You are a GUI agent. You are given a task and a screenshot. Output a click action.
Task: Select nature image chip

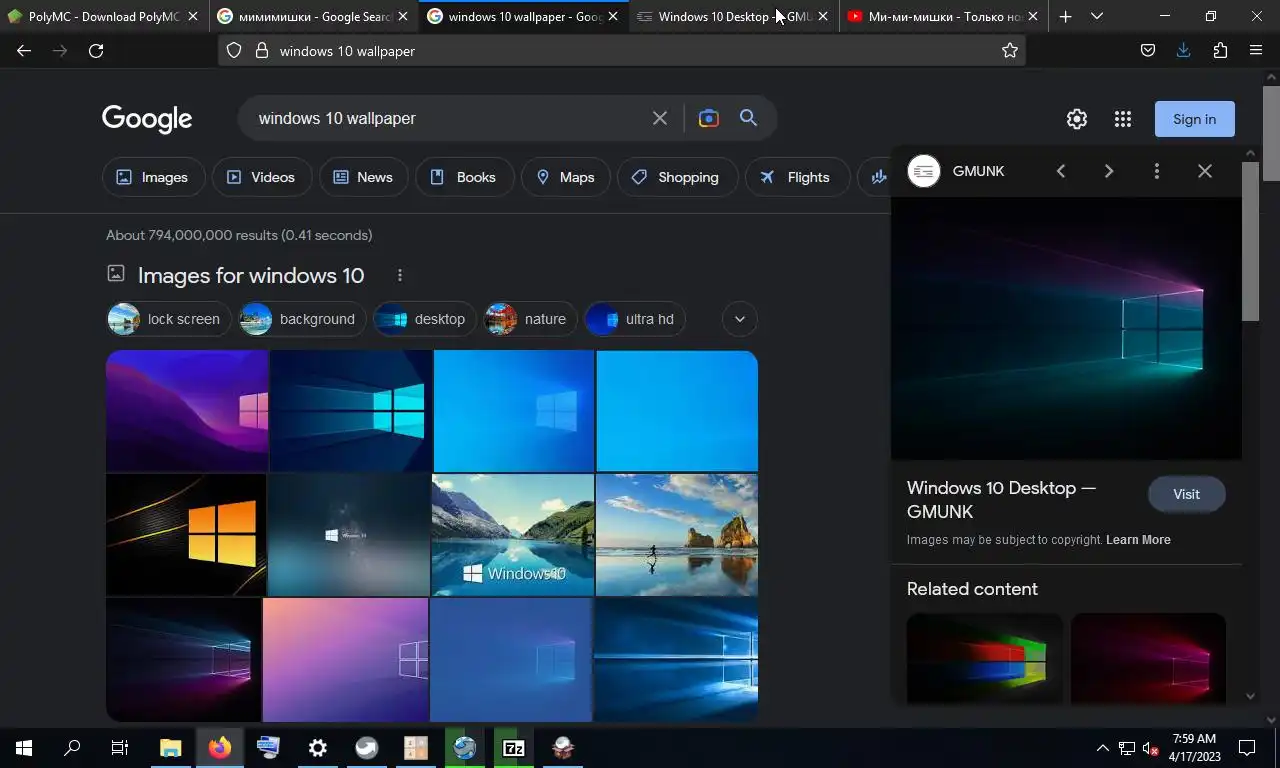(530, 319)
